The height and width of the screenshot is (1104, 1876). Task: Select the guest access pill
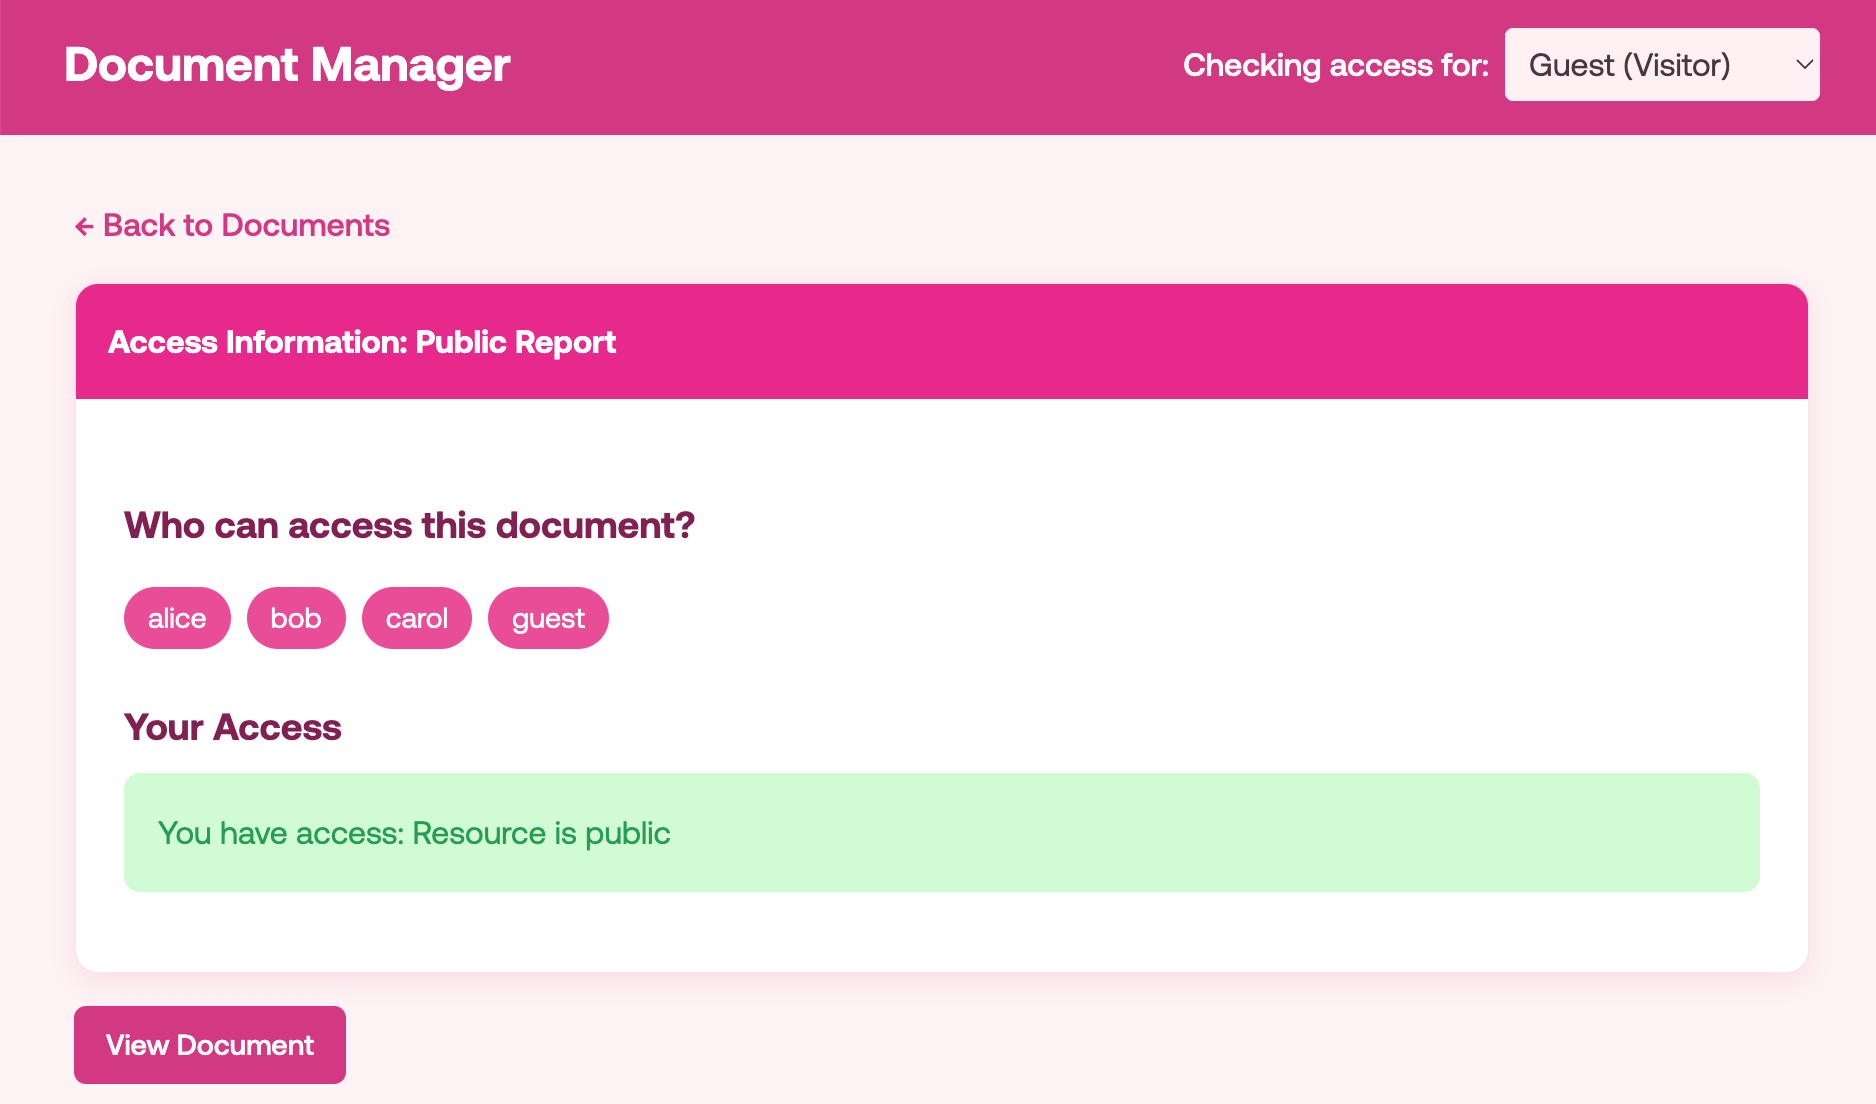pyautogui.click(x=548, y=617)
